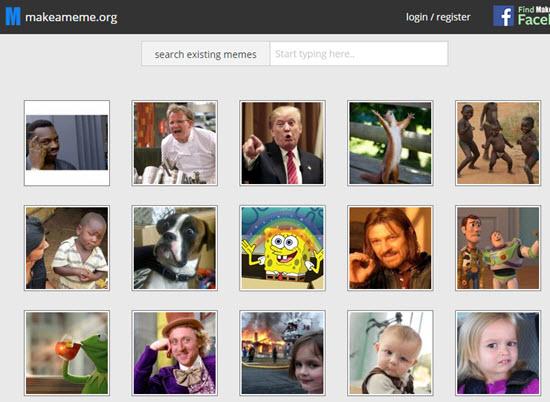Image resolution: width=550 pixels, height=402 pixels.
Task: Select the SpongeBob rainbow imagination meme
Action: tap(282, 248)
